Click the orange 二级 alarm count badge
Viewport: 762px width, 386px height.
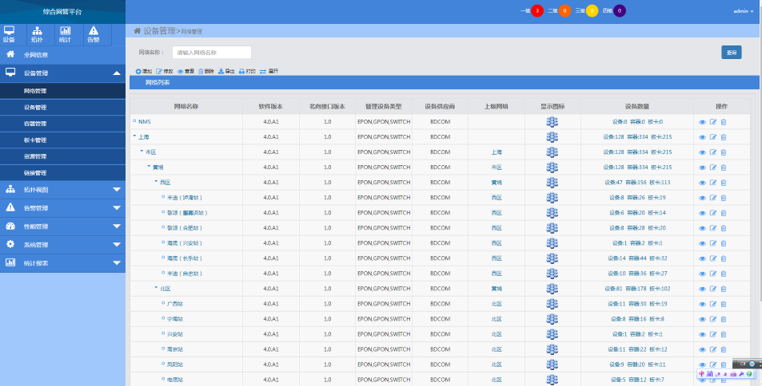click(565, 11)
